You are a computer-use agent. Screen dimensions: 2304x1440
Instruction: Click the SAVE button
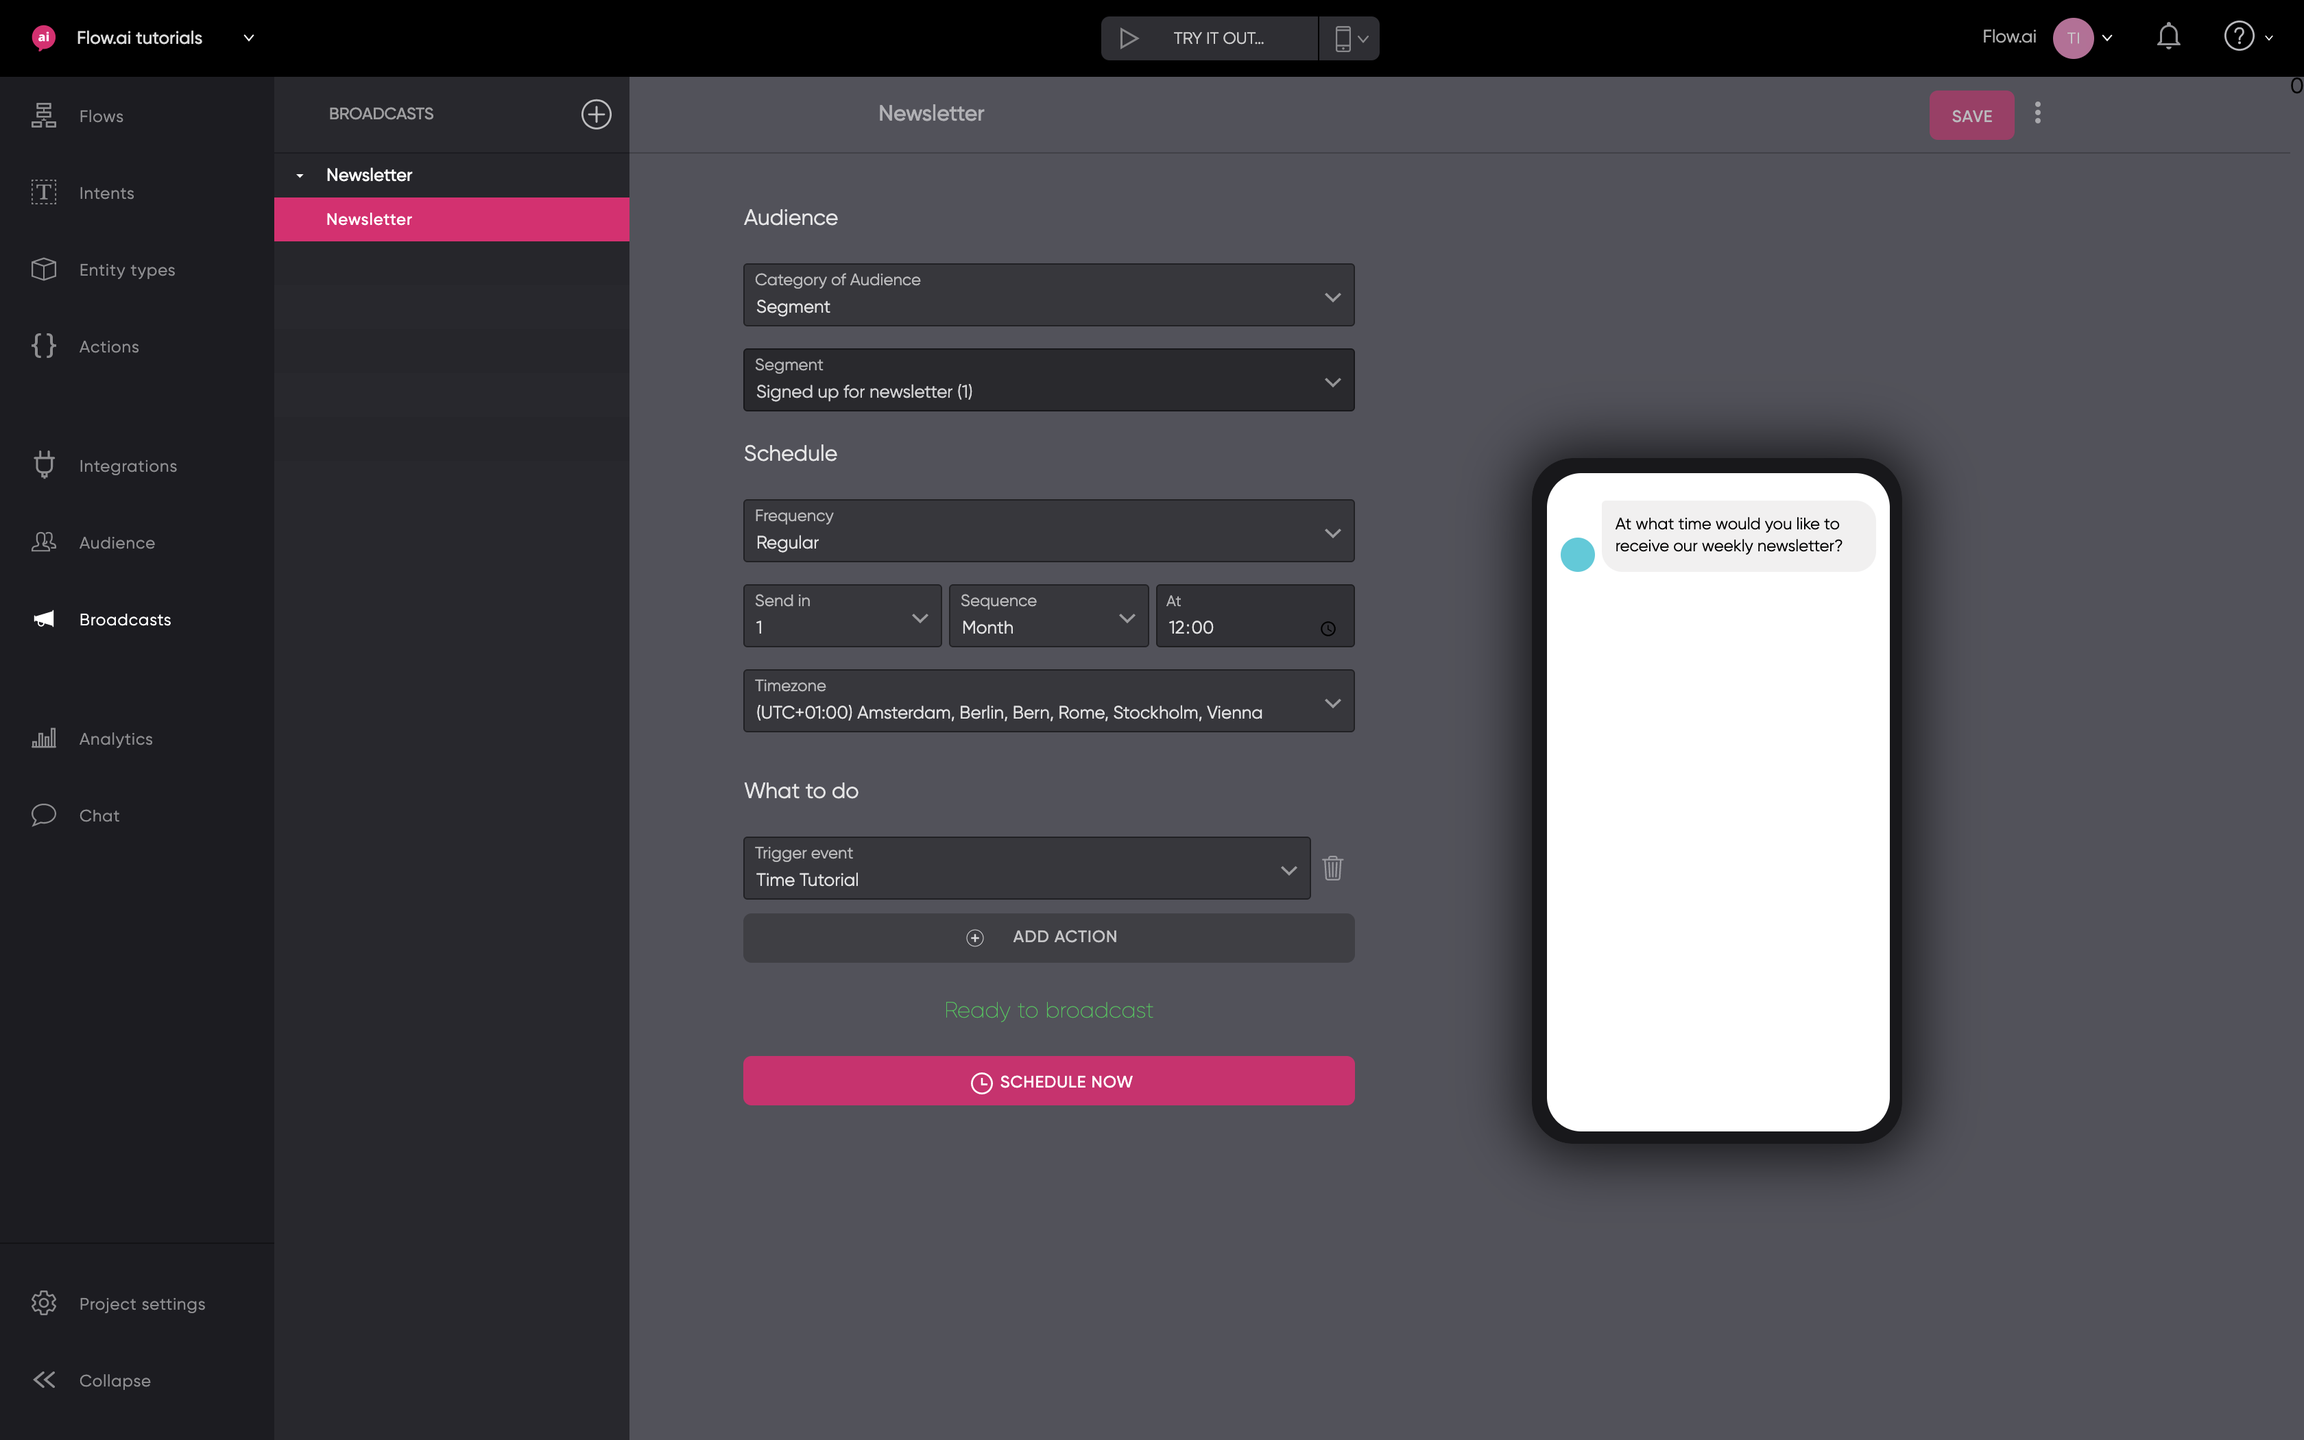click(x=1971, y=116)
